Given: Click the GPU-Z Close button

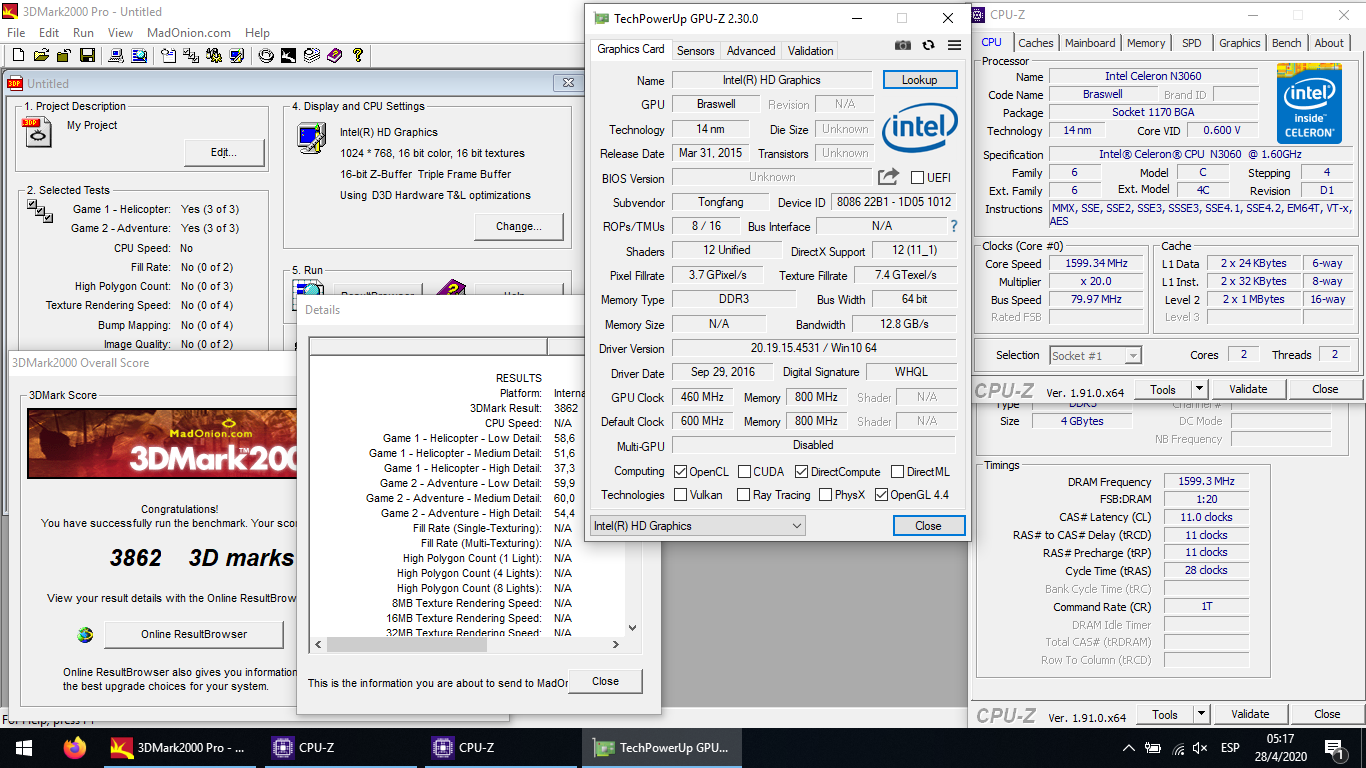Looking at the screenshot, I should (928, 526).
